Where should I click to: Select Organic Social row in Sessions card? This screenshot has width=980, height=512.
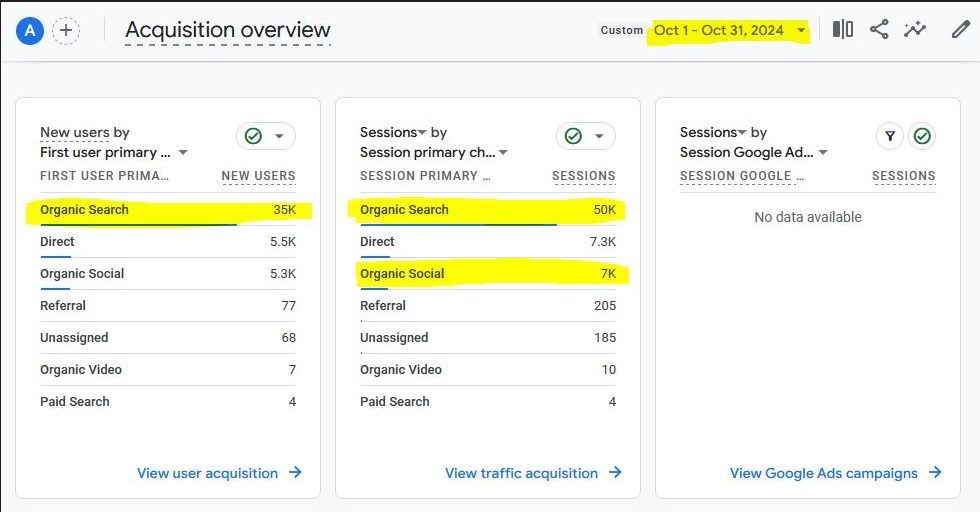(488, 273)
